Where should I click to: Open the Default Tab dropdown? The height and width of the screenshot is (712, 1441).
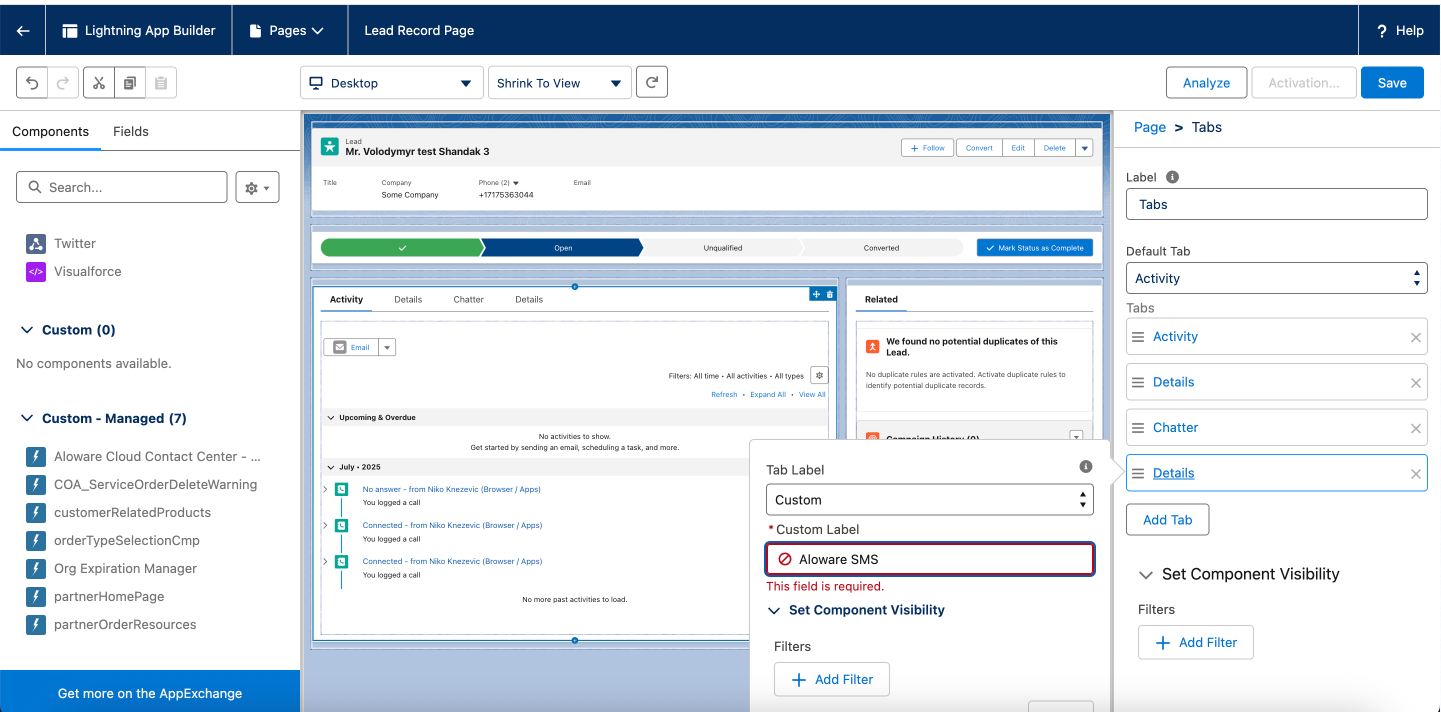[x=1276, y=278]
